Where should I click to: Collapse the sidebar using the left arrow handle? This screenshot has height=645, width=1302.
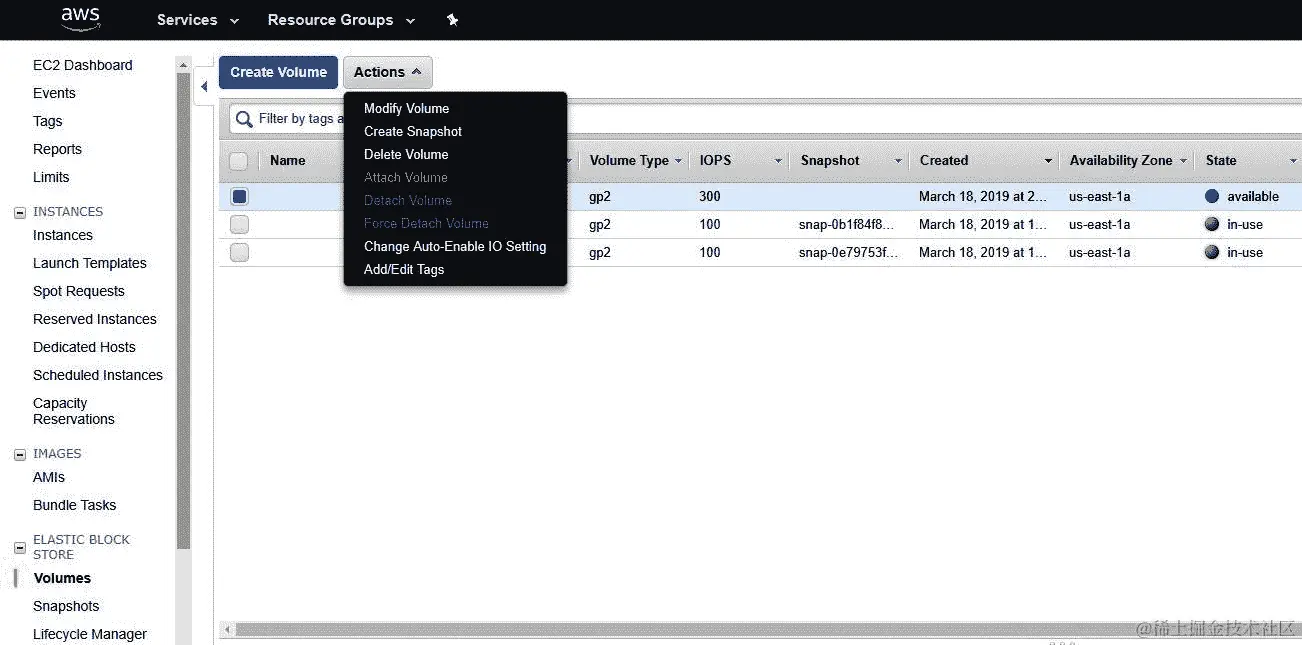pos(204,87)
